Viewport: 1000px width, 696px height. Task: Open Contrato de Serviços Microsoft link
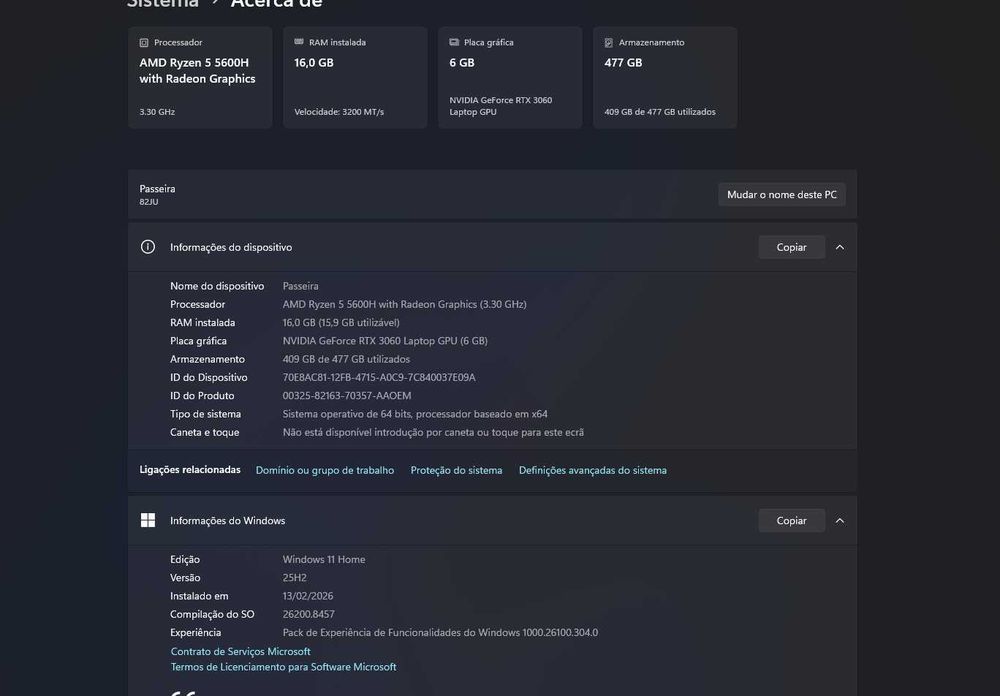coord(240,651)
